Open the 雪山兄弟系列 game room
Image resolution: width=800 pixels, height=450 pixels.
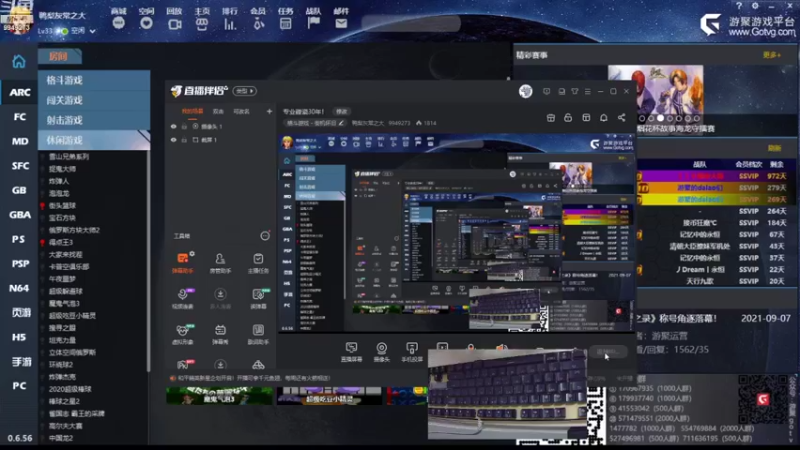click(x=69, y=157)
